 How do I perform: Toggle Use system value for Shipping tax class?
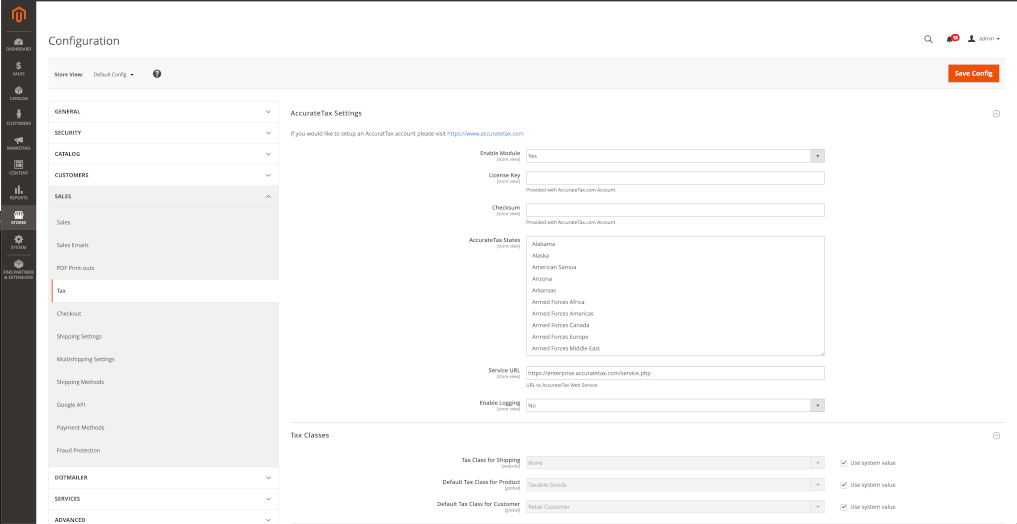pyautogui.click(x=844, y=463)
